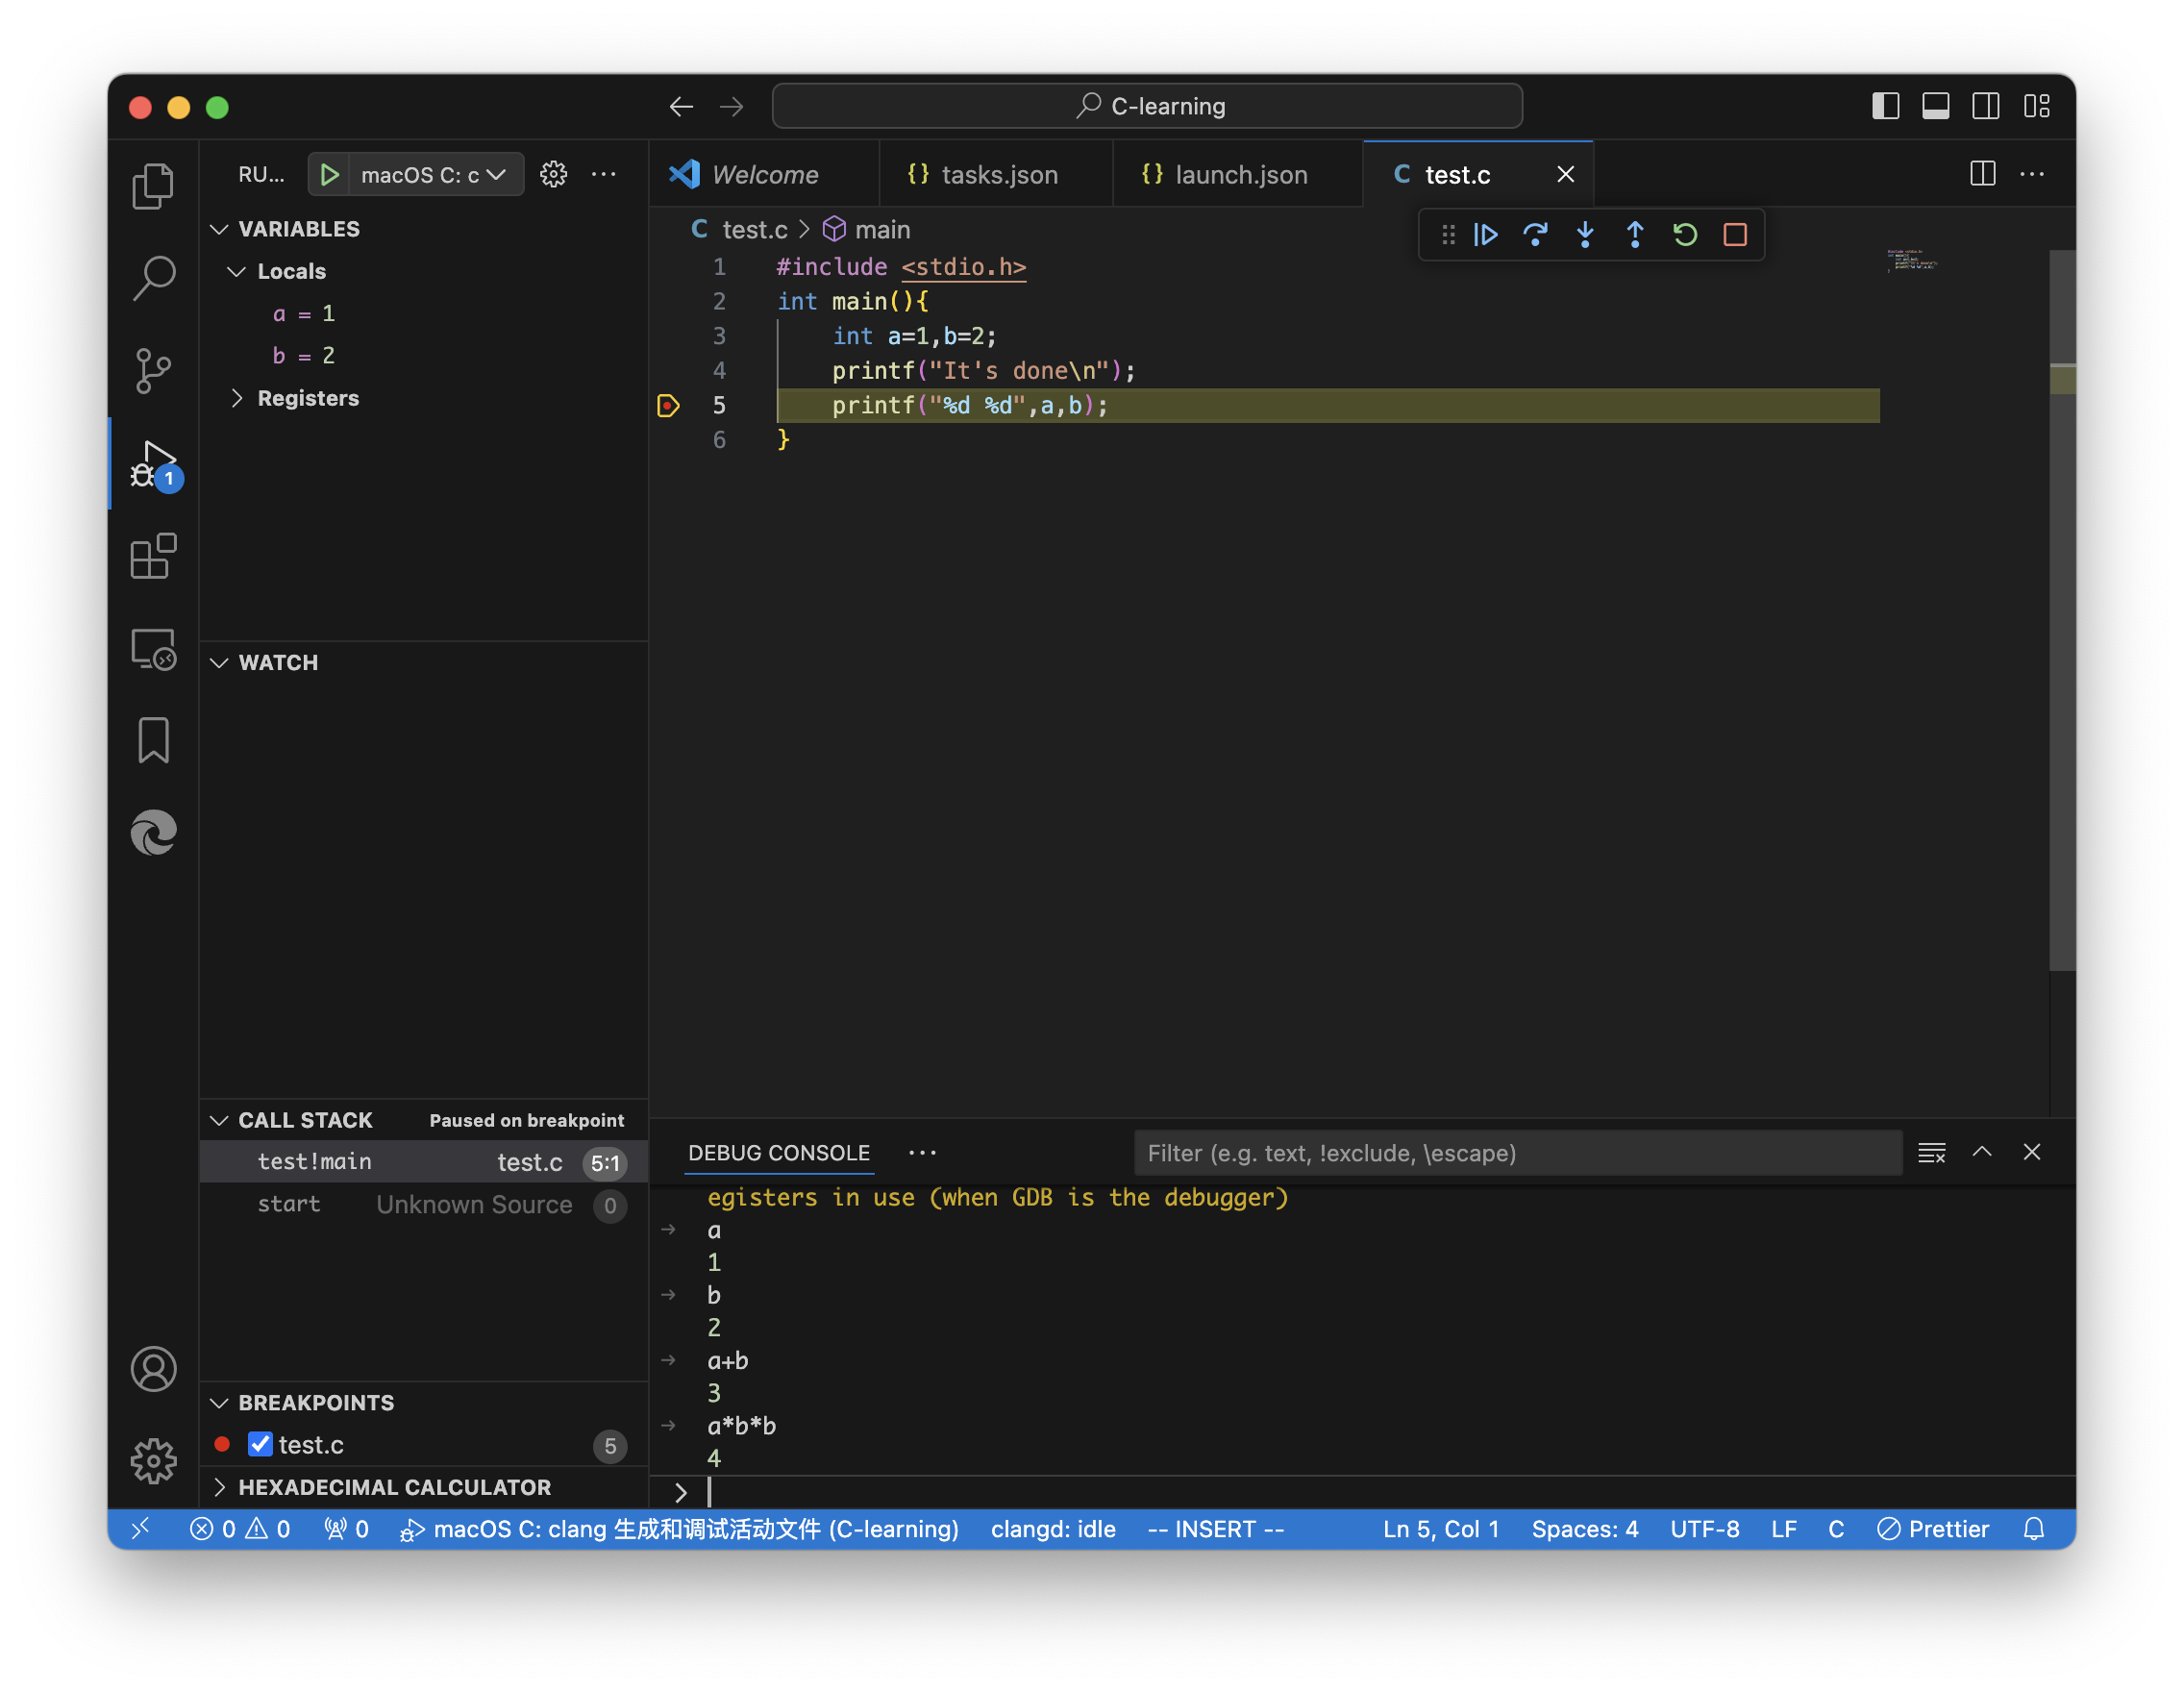Click the debug console filter field
Image resolution: width=2184 pixels, height=1692 pixels.
coord(1516,1153)
